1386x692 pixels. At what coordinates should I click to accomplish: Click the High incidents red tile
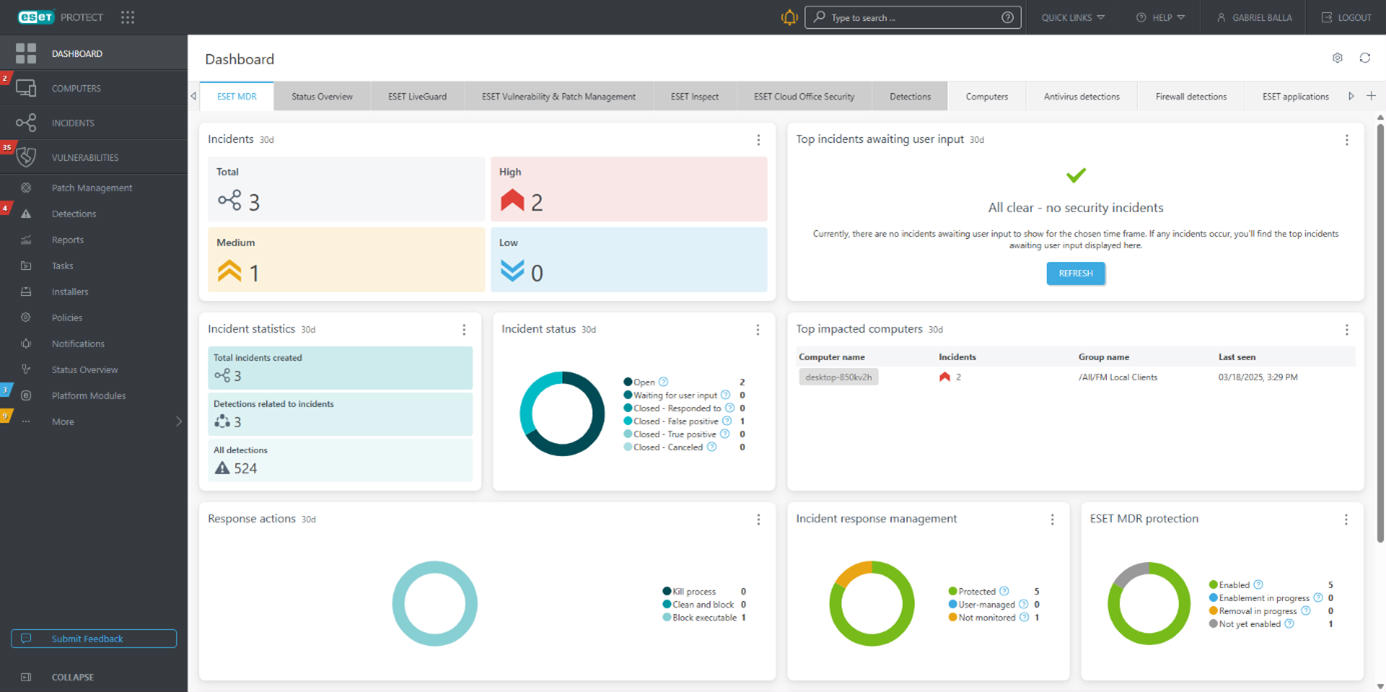point(628,189)
